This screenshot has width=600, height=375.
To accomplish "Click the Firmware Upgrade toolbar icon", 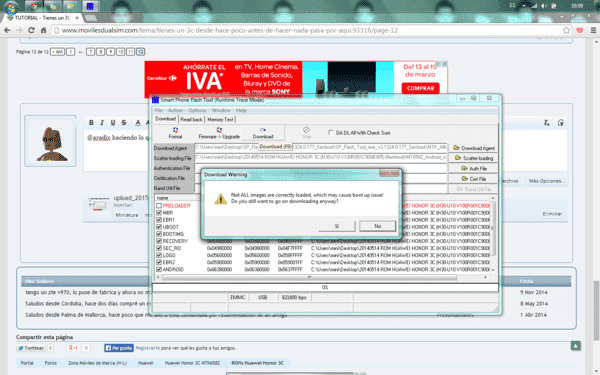I will [x=219, y=133].
